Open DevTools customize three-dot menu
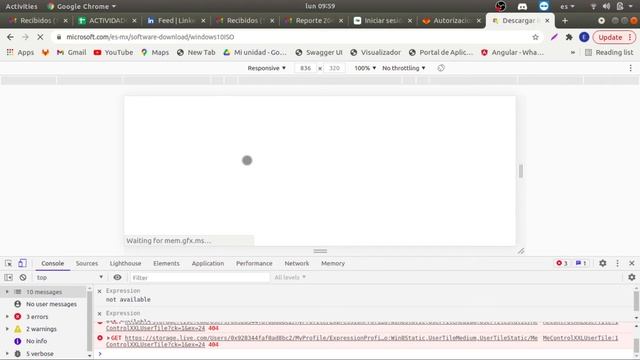The image size is (640, 360). tap(617, 263)
